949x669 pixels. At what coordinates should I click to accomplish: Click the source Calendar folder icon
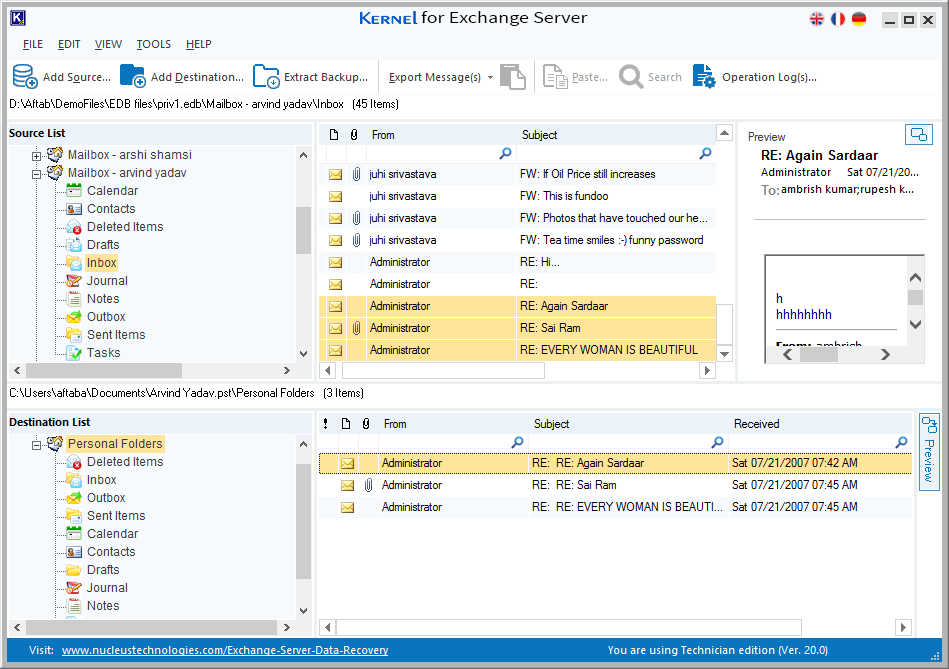[x=74, y=191]
